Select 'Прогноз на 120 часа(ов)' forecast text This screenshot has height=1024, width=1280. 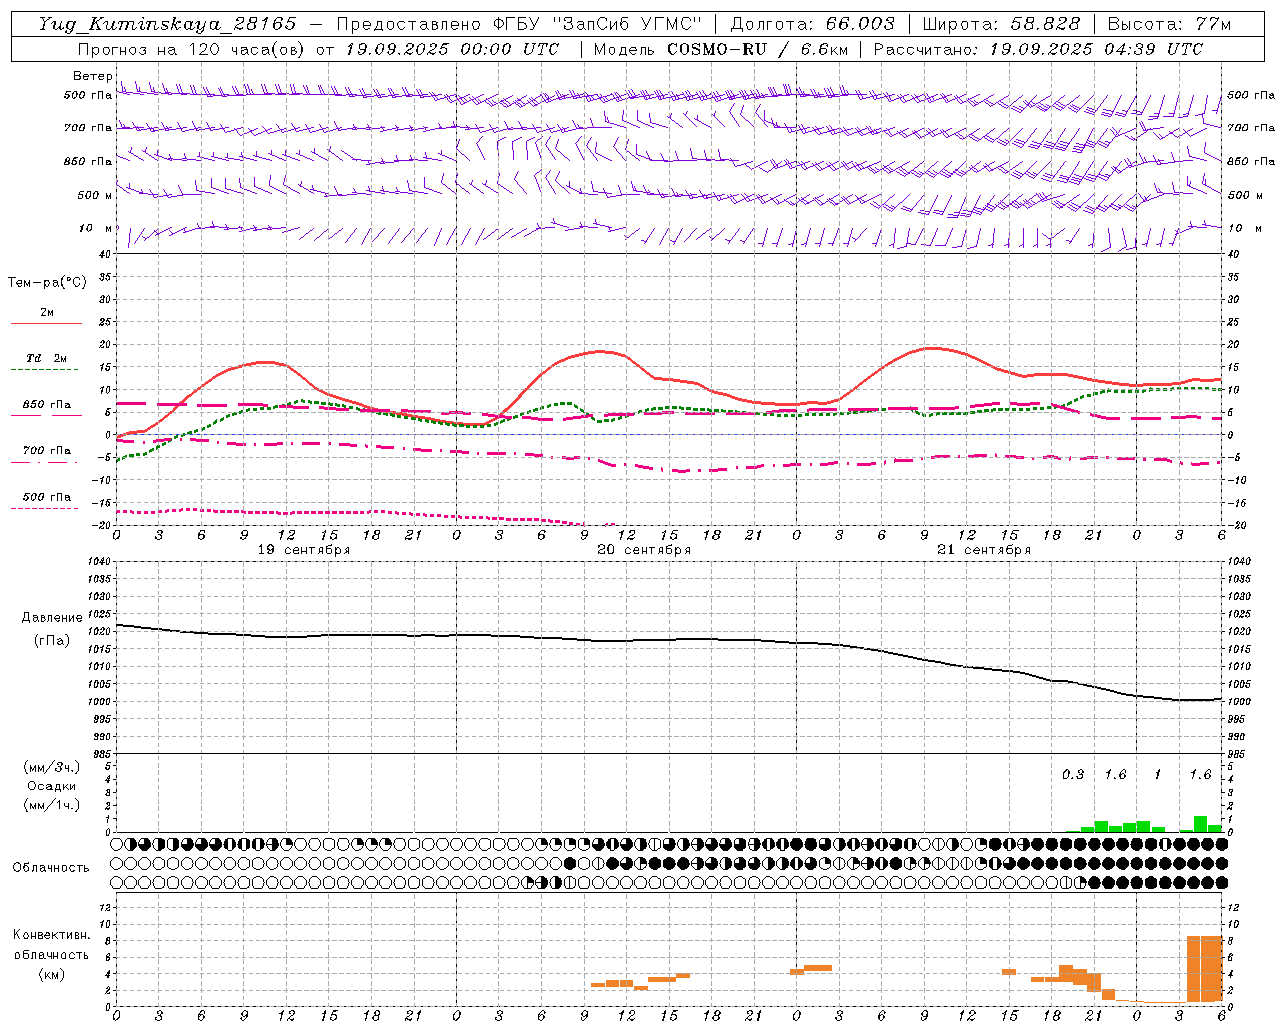coord(192,49)
